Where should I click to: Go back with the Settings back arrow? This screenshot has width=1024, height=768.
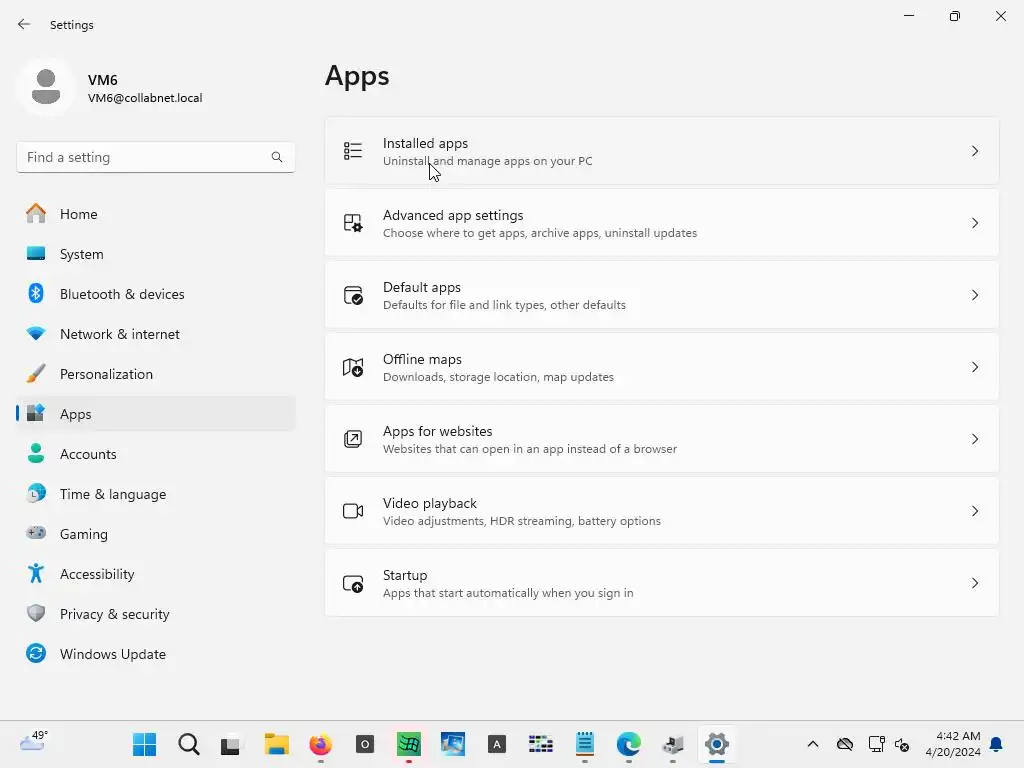coord(24,24)
